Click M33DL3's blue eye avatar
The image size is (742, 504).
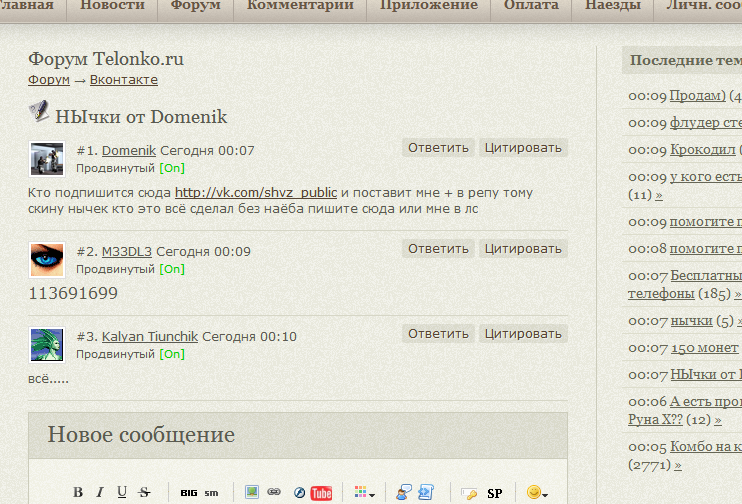[47, 260]
